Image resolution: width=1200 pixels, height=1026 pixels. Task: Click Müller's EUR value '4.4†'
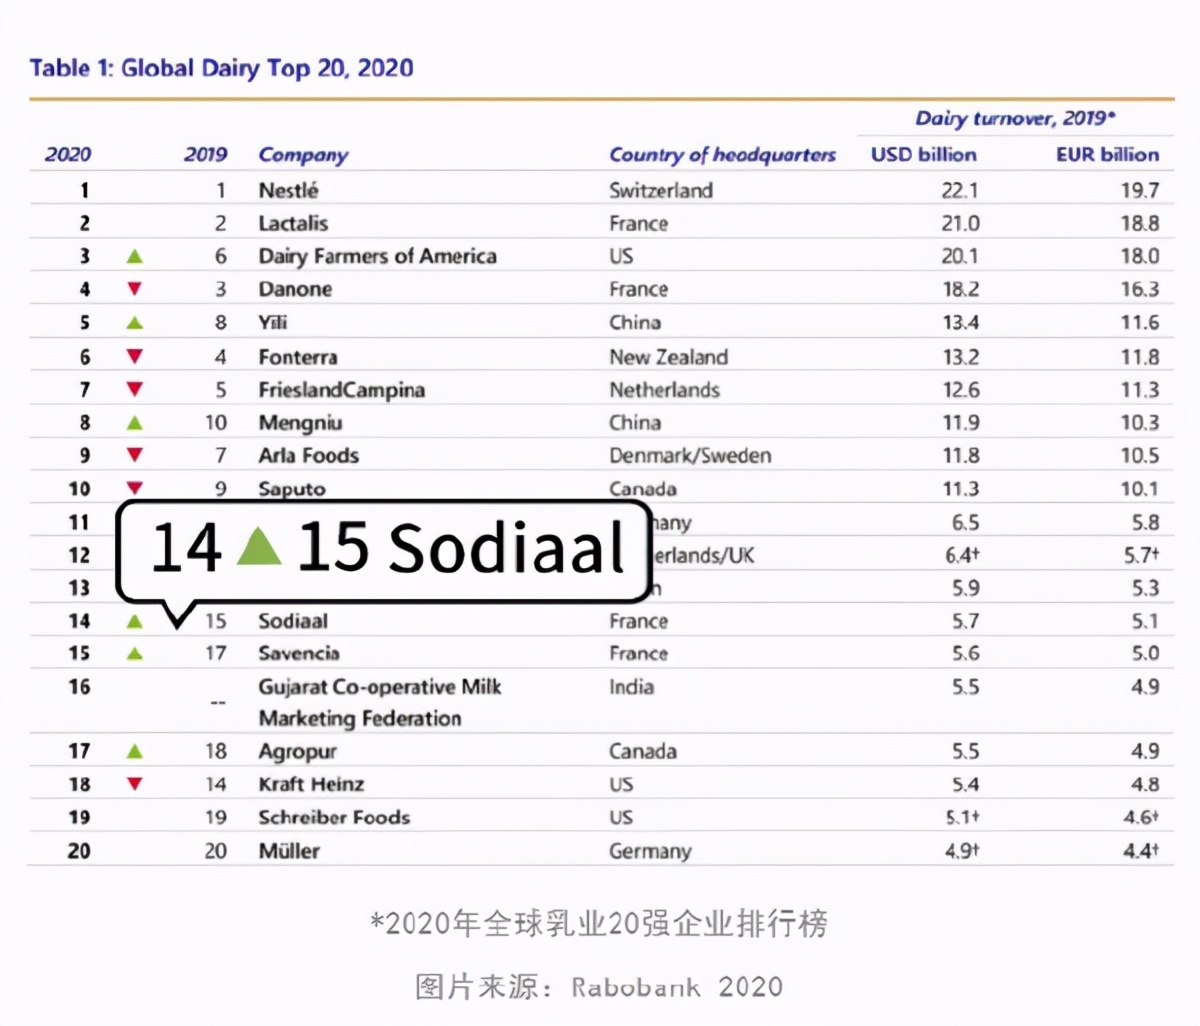tap(1141, 851)
